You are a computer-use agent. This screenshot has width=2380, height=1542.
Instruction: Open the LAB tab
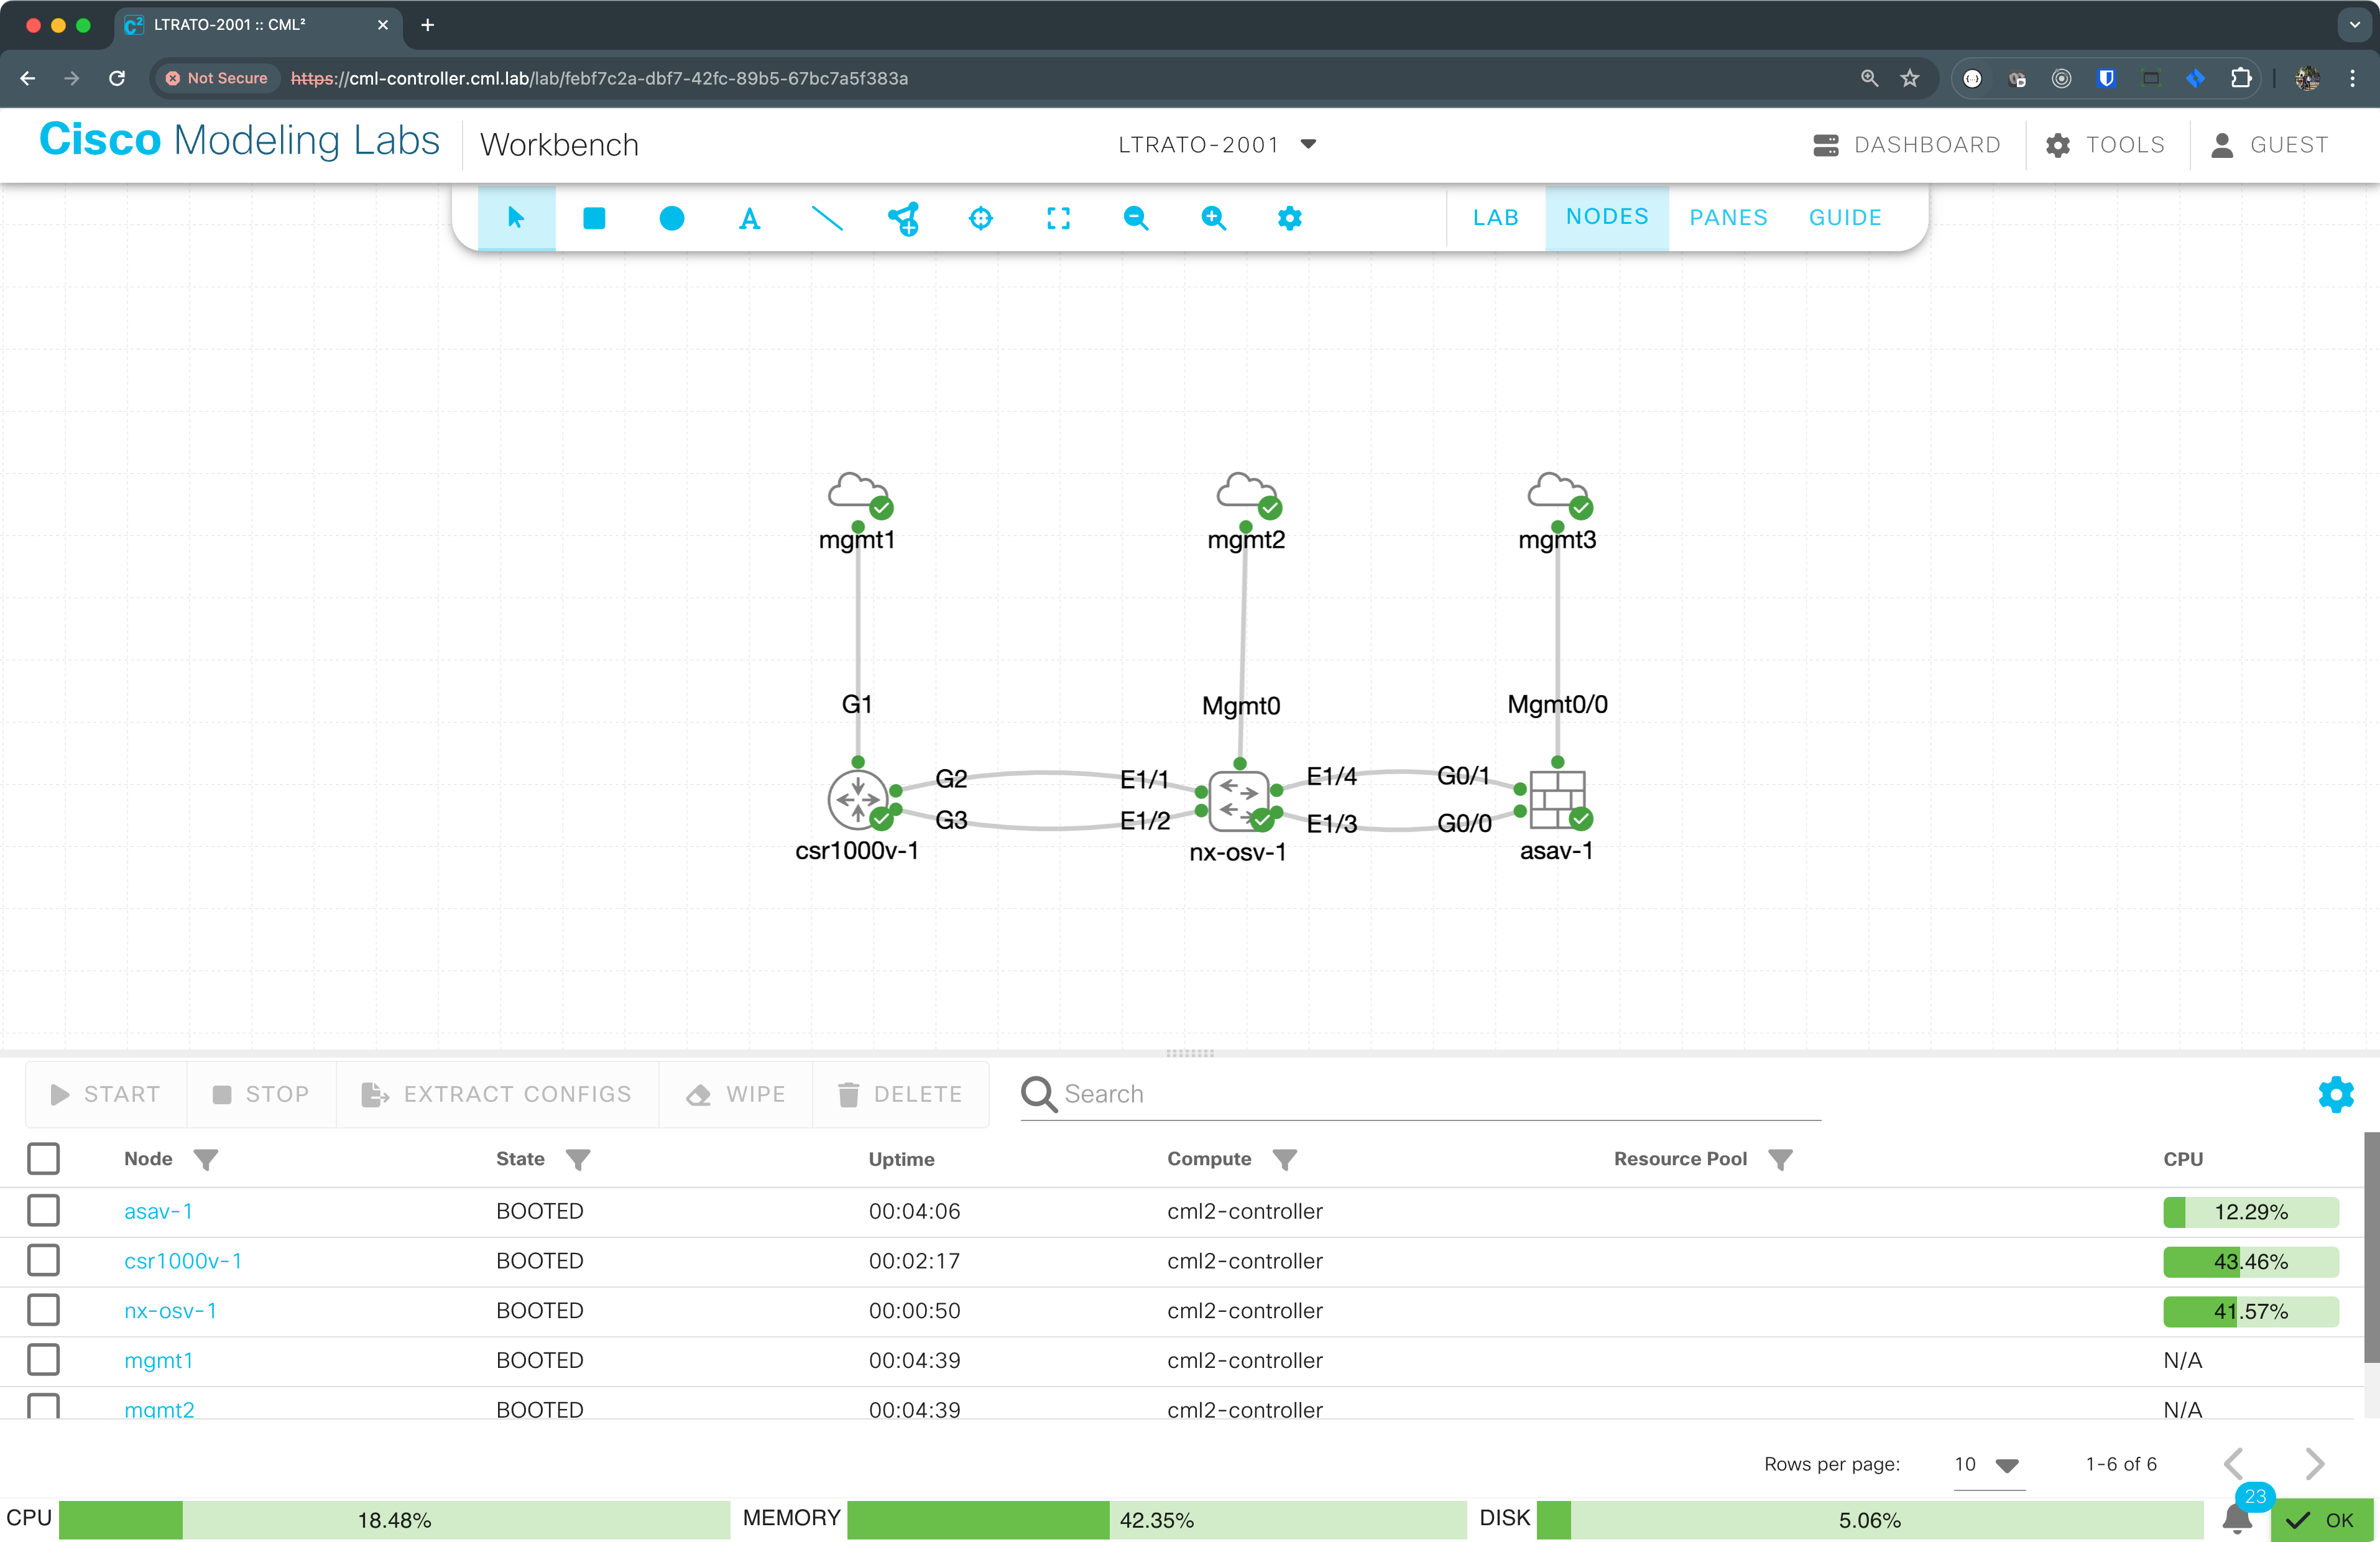[1495, 217]
